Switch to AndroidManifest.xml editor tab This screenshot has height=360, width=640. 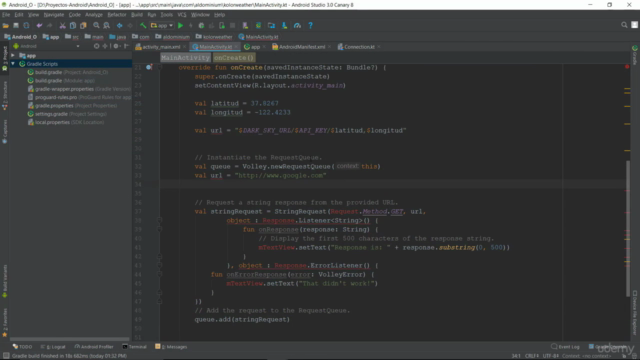pos(302,47)
